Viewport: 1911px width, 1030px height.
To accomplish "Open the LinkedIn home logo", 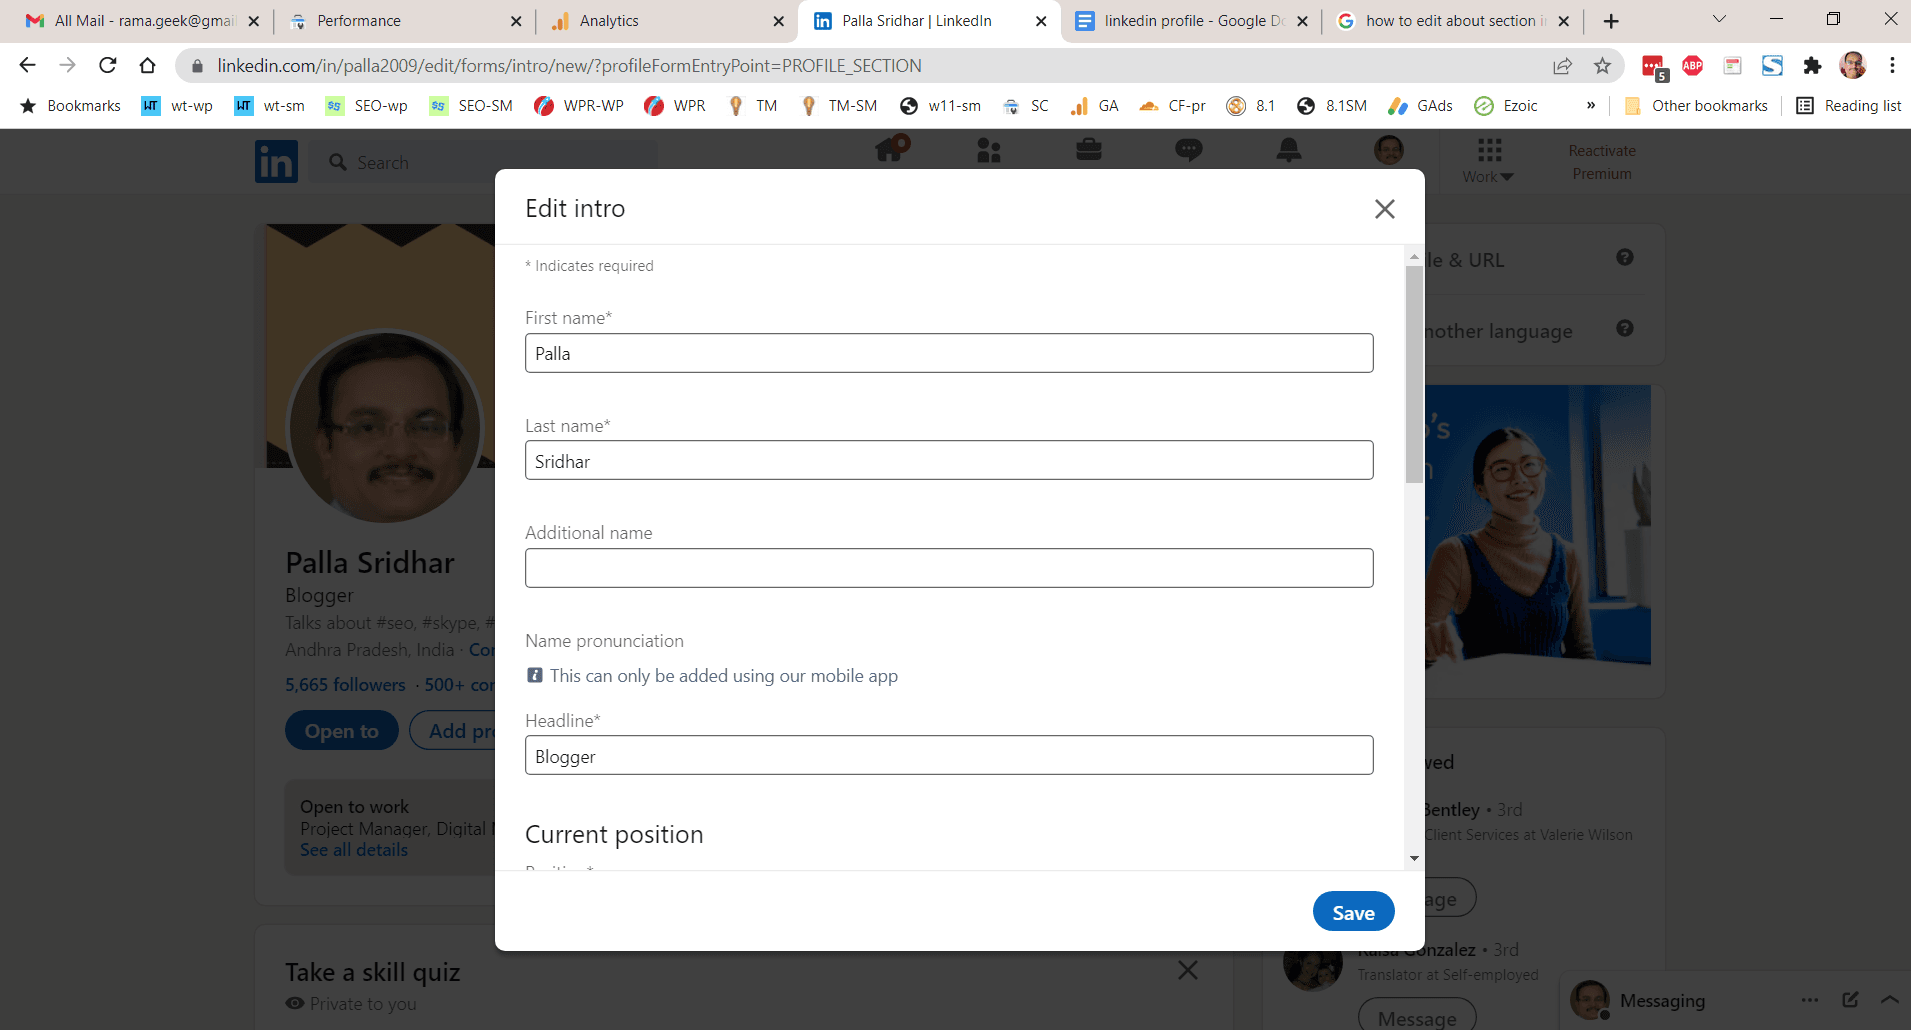I will coord(276,161).
